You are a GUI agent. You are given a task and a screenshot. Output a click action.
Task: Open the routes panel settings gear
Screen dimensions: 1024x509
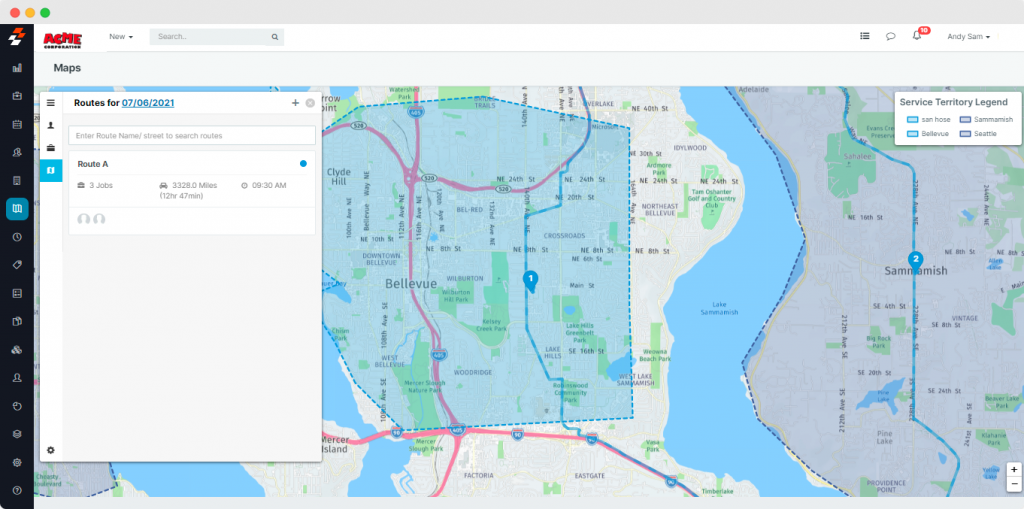(x=51, y=450)
